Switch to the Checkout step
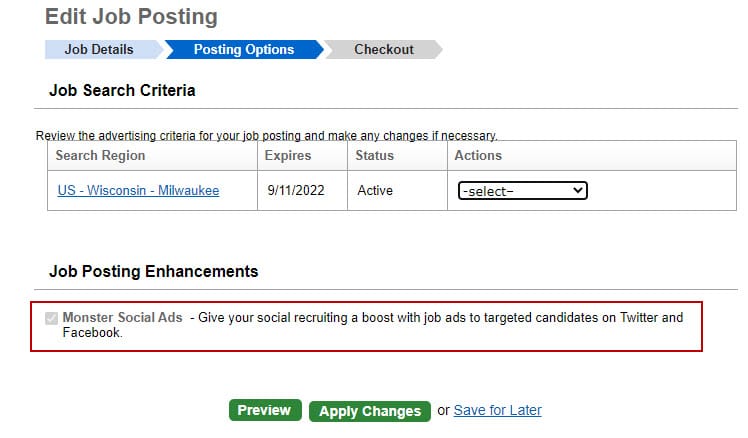This screenshot has height=438, width=748. [x=384, y=50]
